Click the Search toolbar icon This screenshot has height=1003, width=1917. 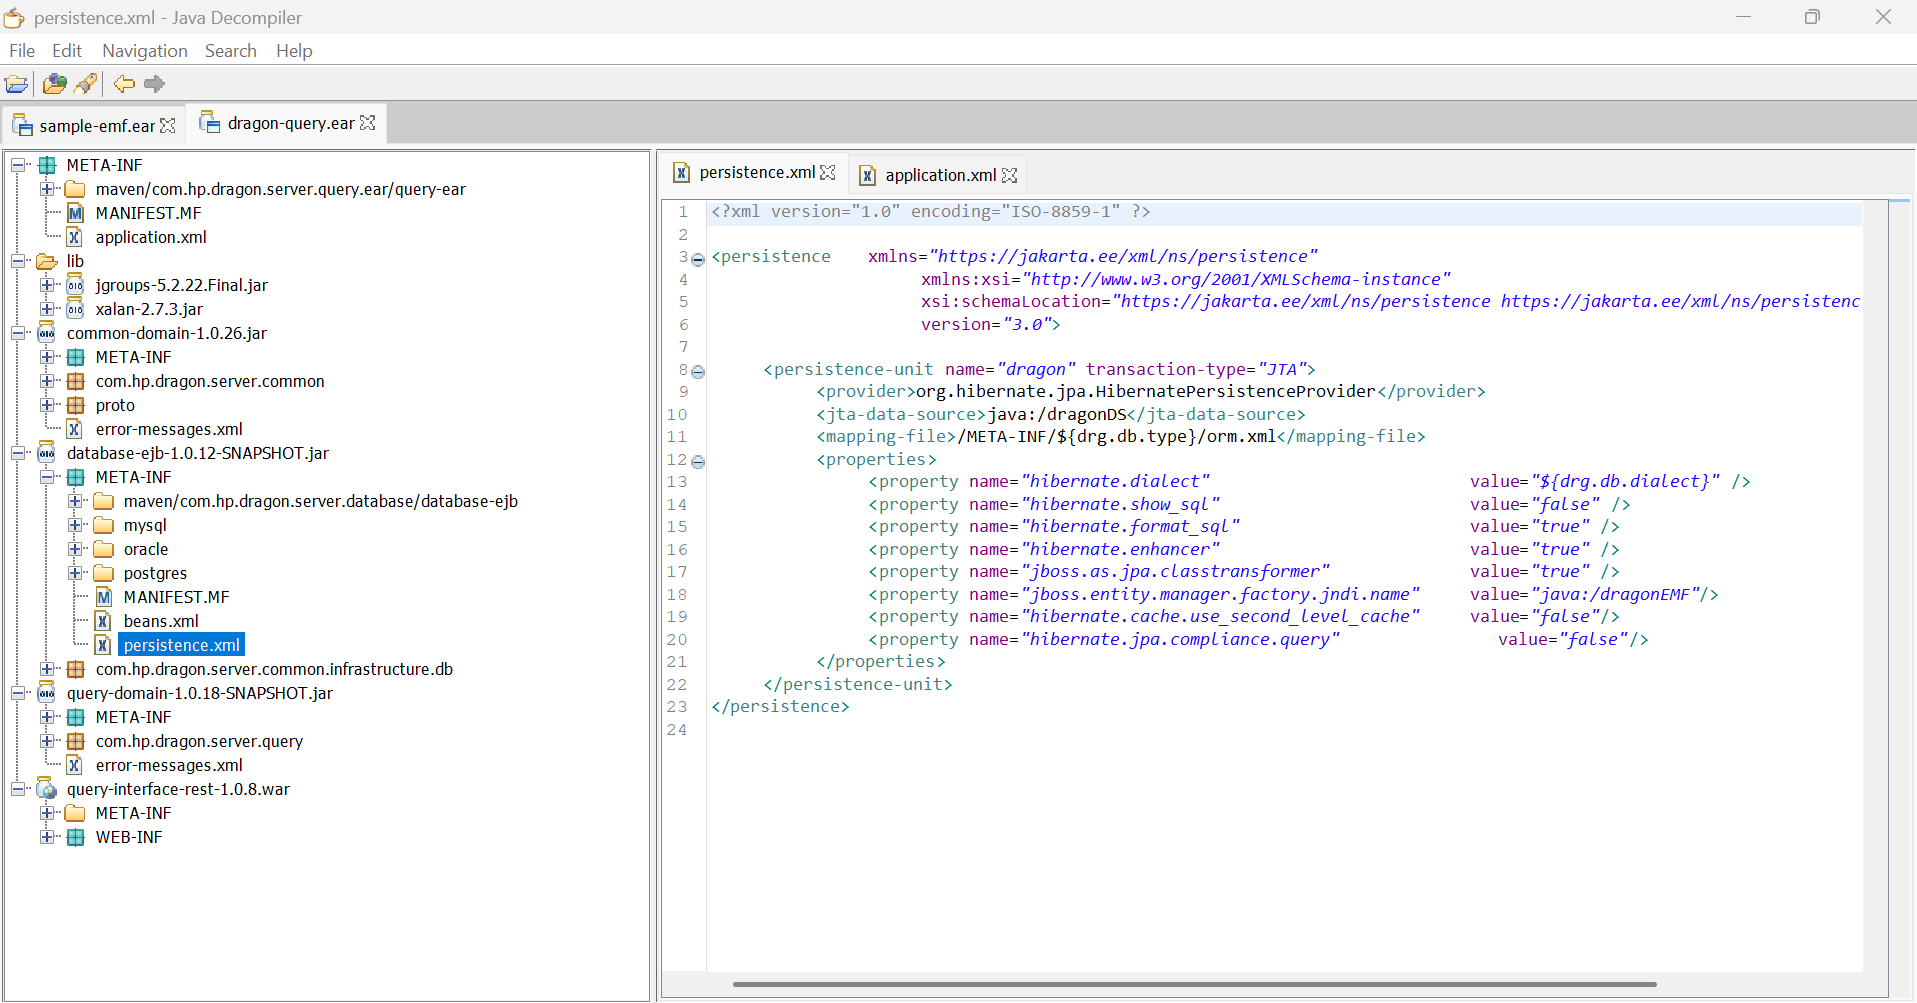86,84
